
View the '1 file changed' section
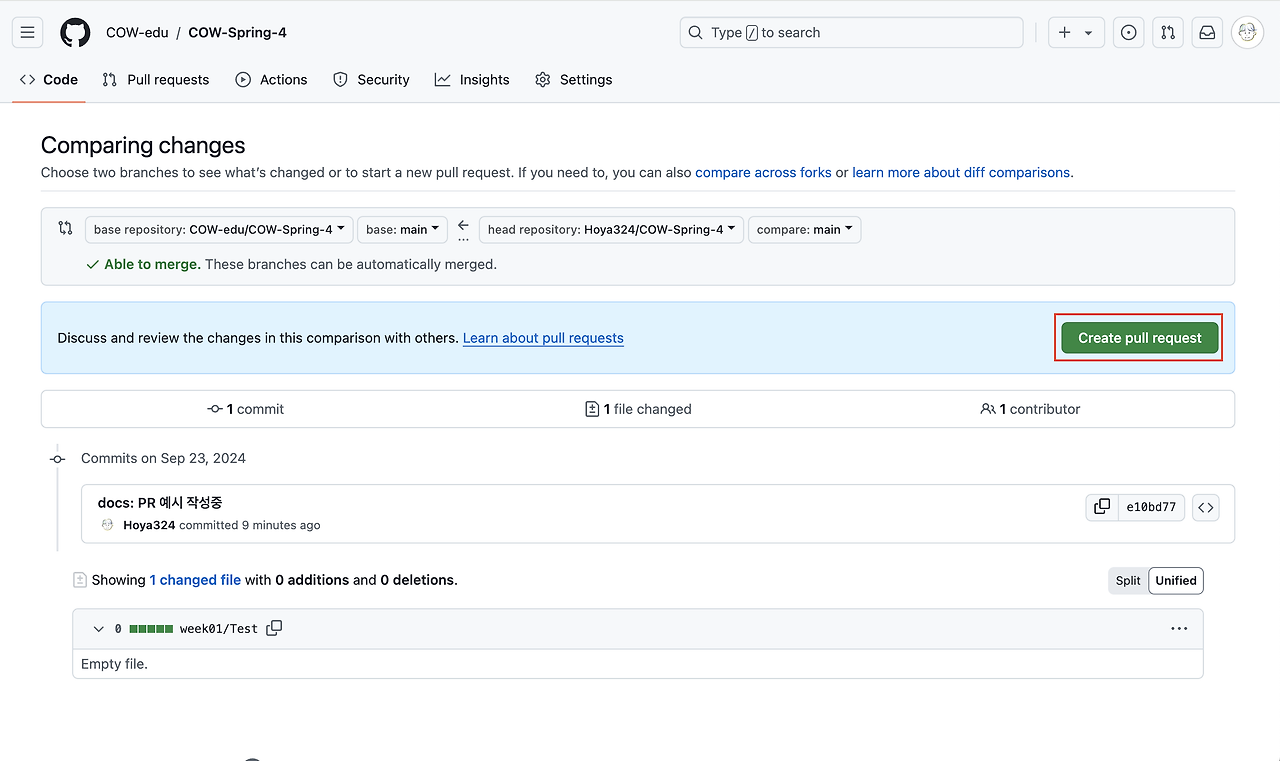pos(638,409)
